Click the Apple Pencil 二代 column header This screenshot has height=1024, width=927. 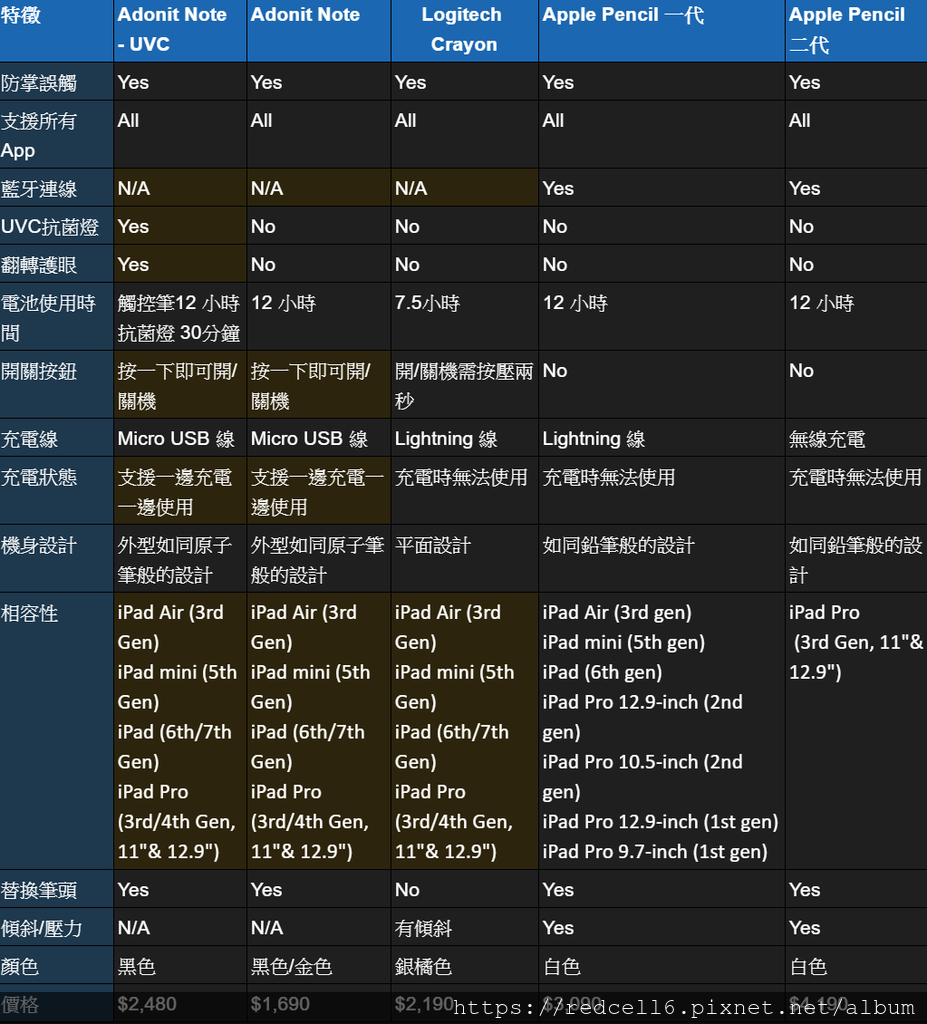(x=856, y=31)
